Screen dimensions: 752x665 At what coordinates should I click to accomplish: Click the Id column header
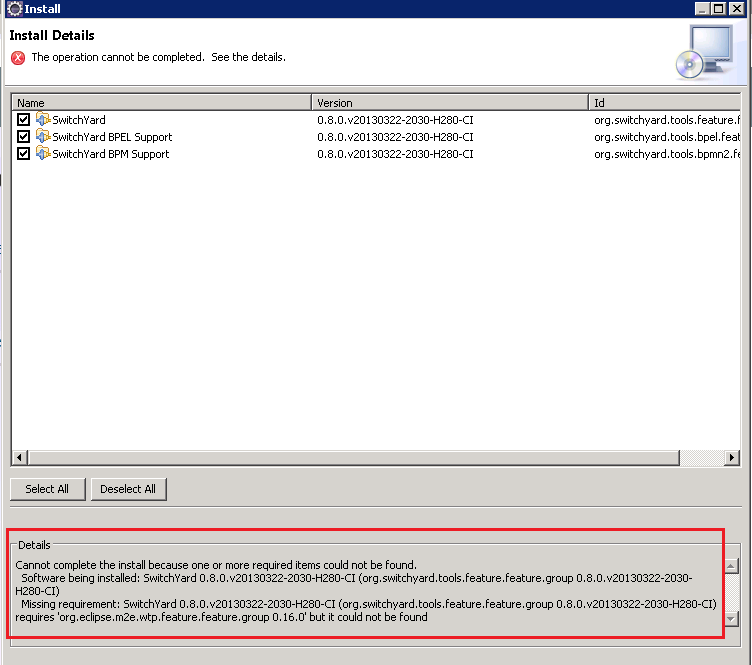(664, 103)
